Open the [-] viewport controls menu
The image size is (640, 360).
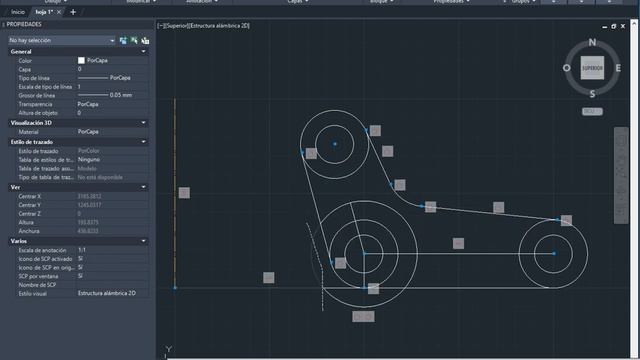(160, 26)
